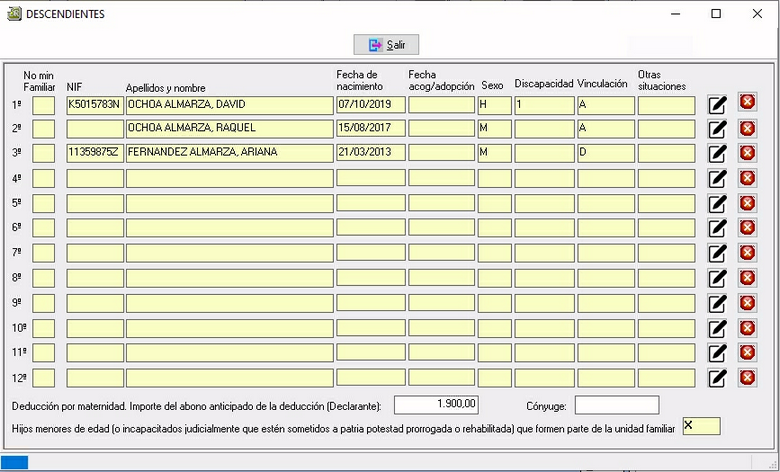Click birth date field 07/10/2019
Viewport: 780px width, 472px height.
pyautogui.click(x=371, y=105)
